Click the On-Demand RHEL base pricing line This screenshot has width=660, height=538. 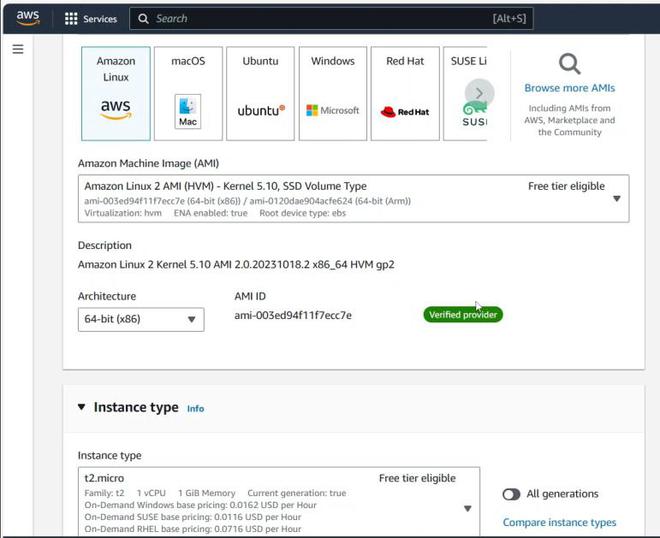click(193, 529)
